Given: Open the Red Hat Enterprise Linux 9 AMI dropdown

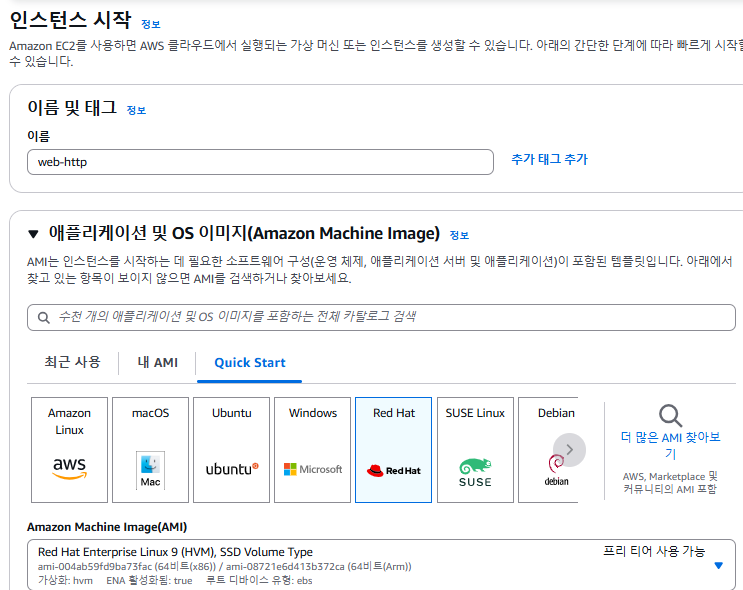Looking at the screenshot, I should tap(381, 565).
